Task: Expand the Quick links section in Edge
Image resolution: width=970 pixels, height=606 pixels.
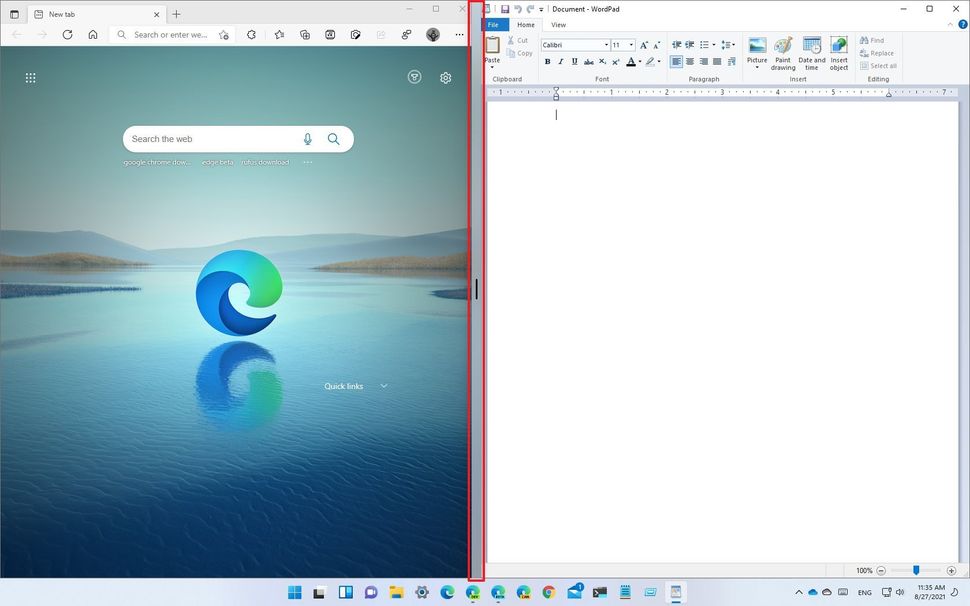Action: [384, 385]
